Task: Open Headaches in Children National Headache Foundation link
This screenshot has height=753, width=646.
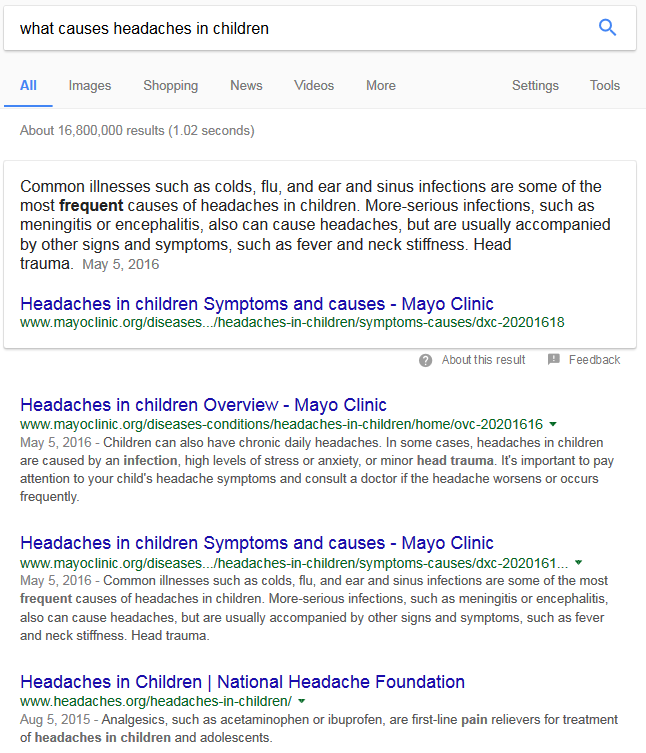Action: [242, 682]
